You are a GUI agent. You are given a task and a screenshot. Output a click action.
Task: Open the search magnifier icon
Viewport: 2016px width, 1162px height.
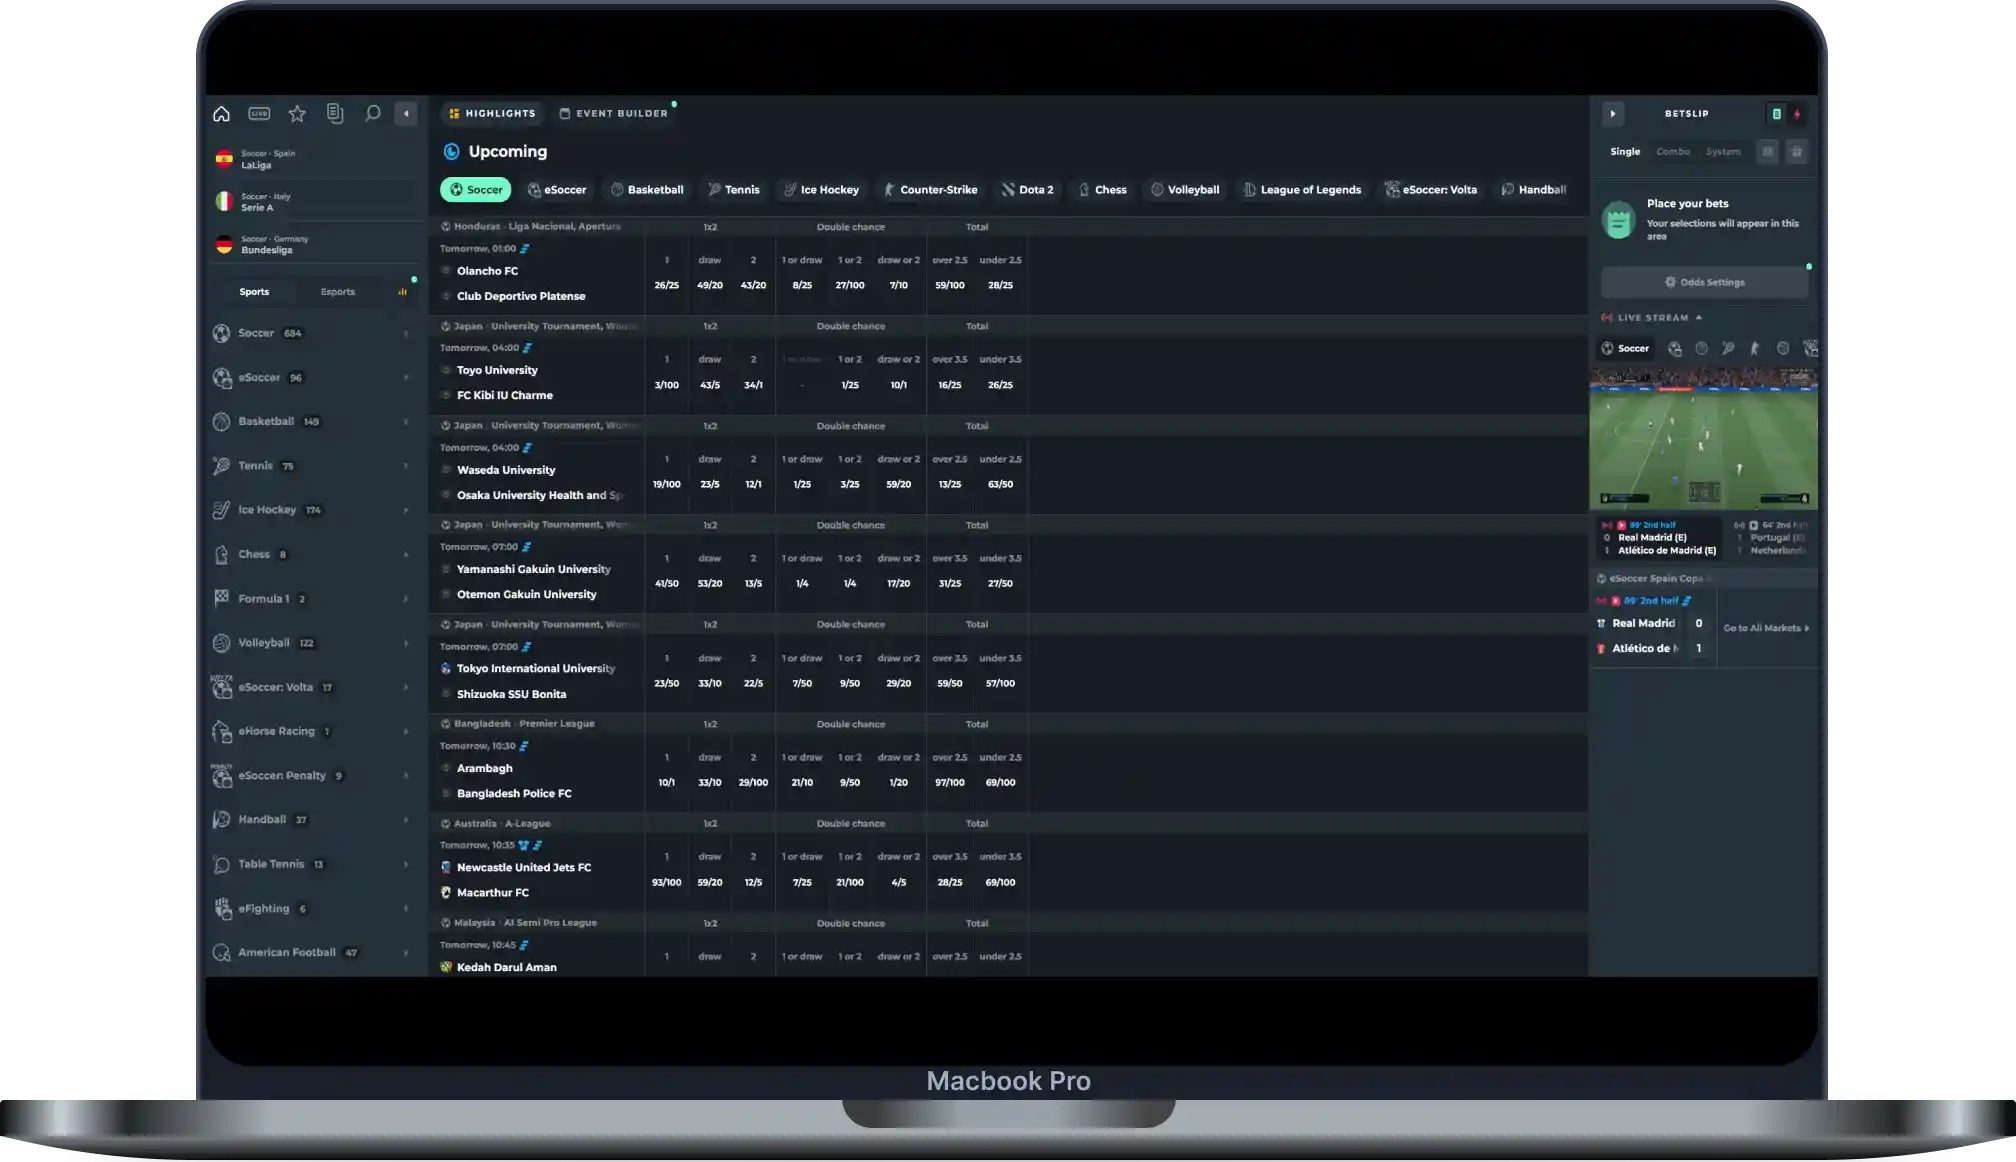[372, 114]
